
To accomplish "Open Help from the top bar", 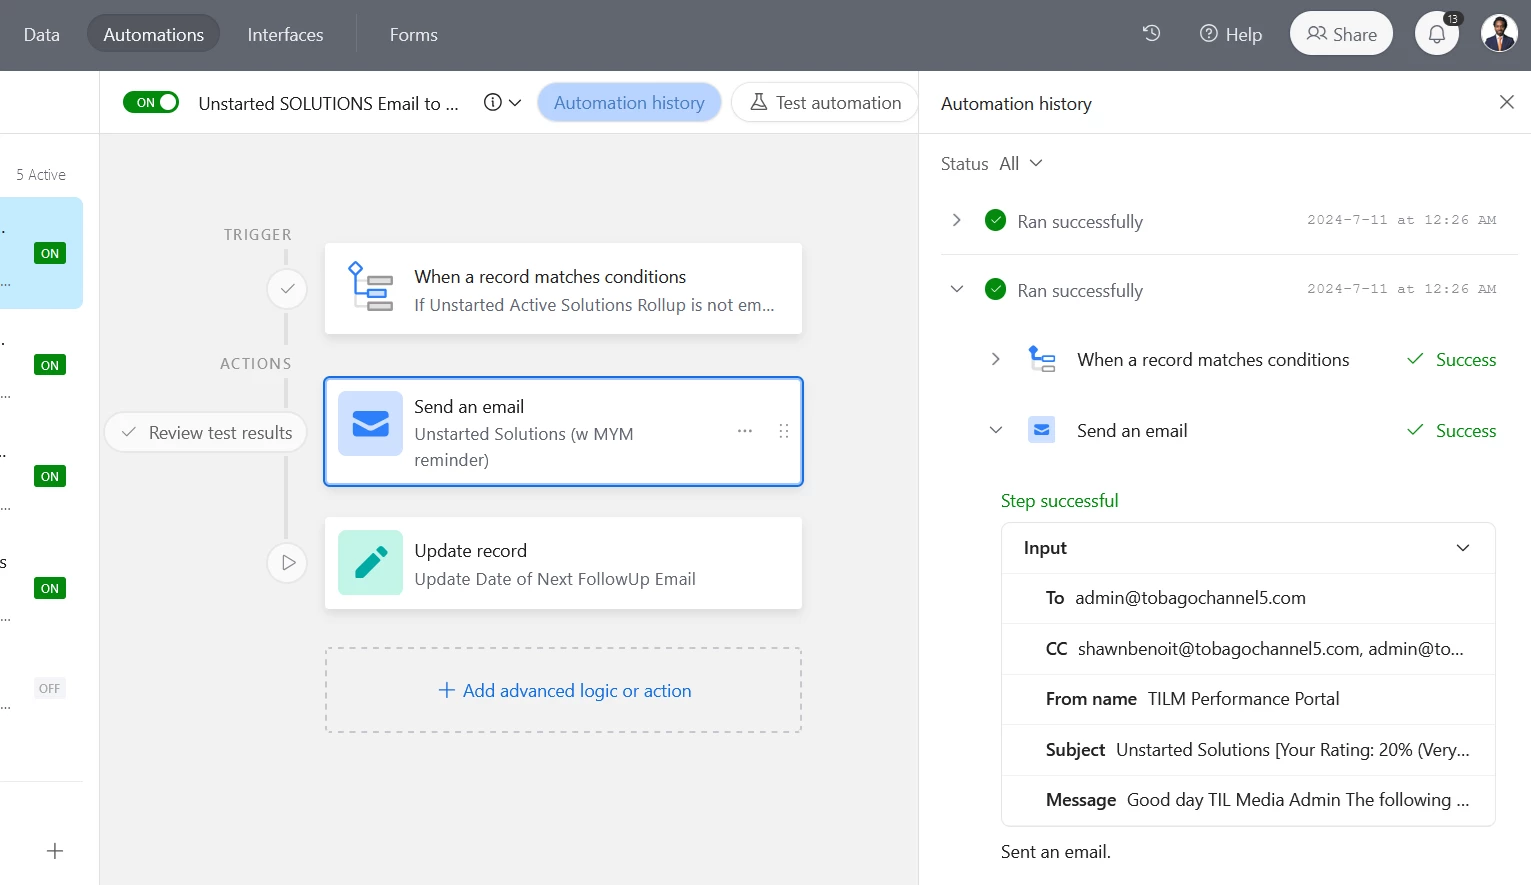I will click(1231, 34).
